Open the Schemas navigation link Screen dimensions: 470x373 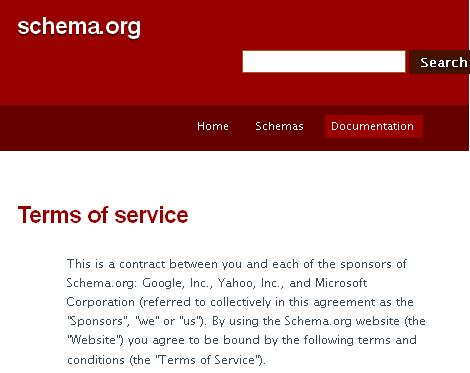tap(279, 126)
